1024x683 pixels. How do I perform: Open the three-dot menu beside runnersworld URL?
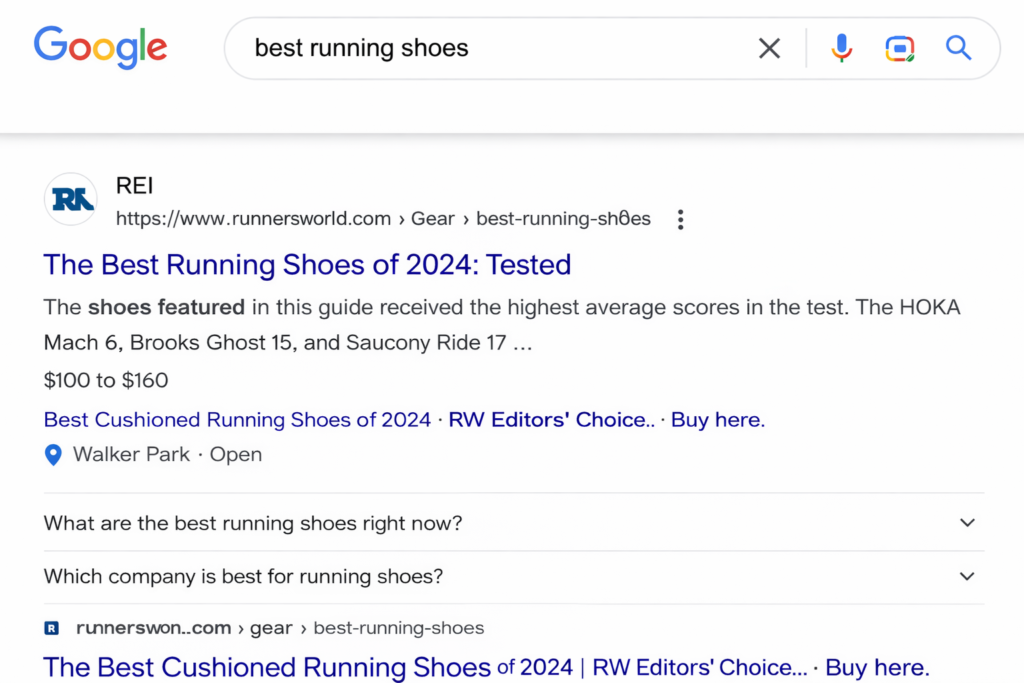click(680, 219)
